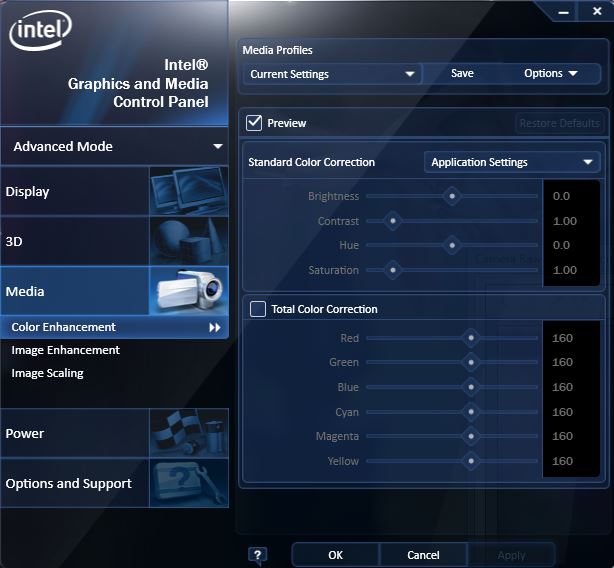Click the Red slider handle
This screenshot has height=568, width=614.
(471, 338)
